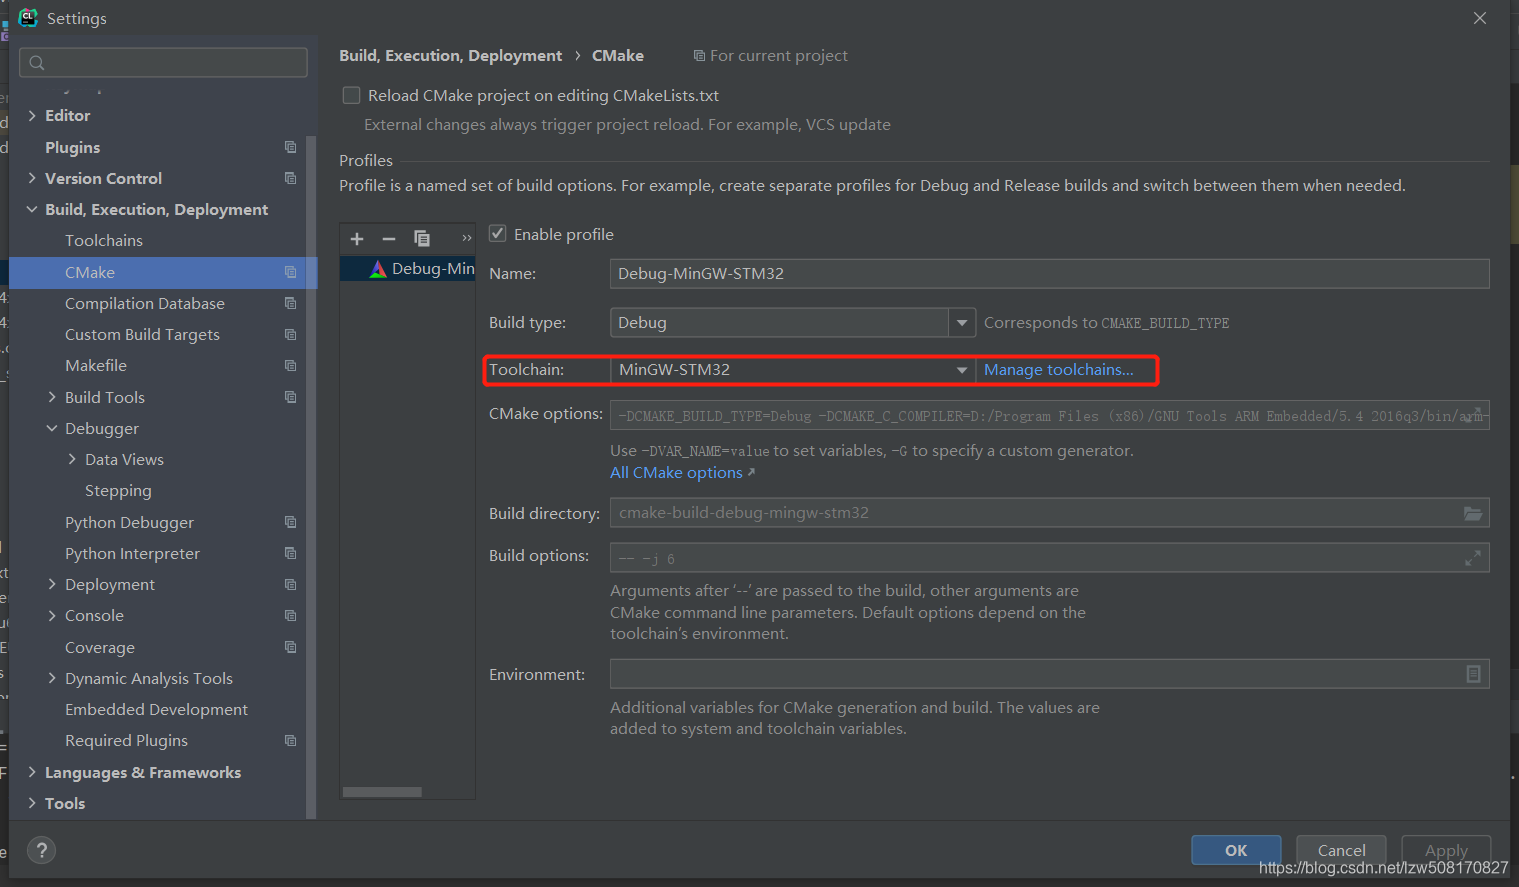The height and width of the screenshot is (887, 1519).
Task: Expand the Build Tools node
Action: 52,397
